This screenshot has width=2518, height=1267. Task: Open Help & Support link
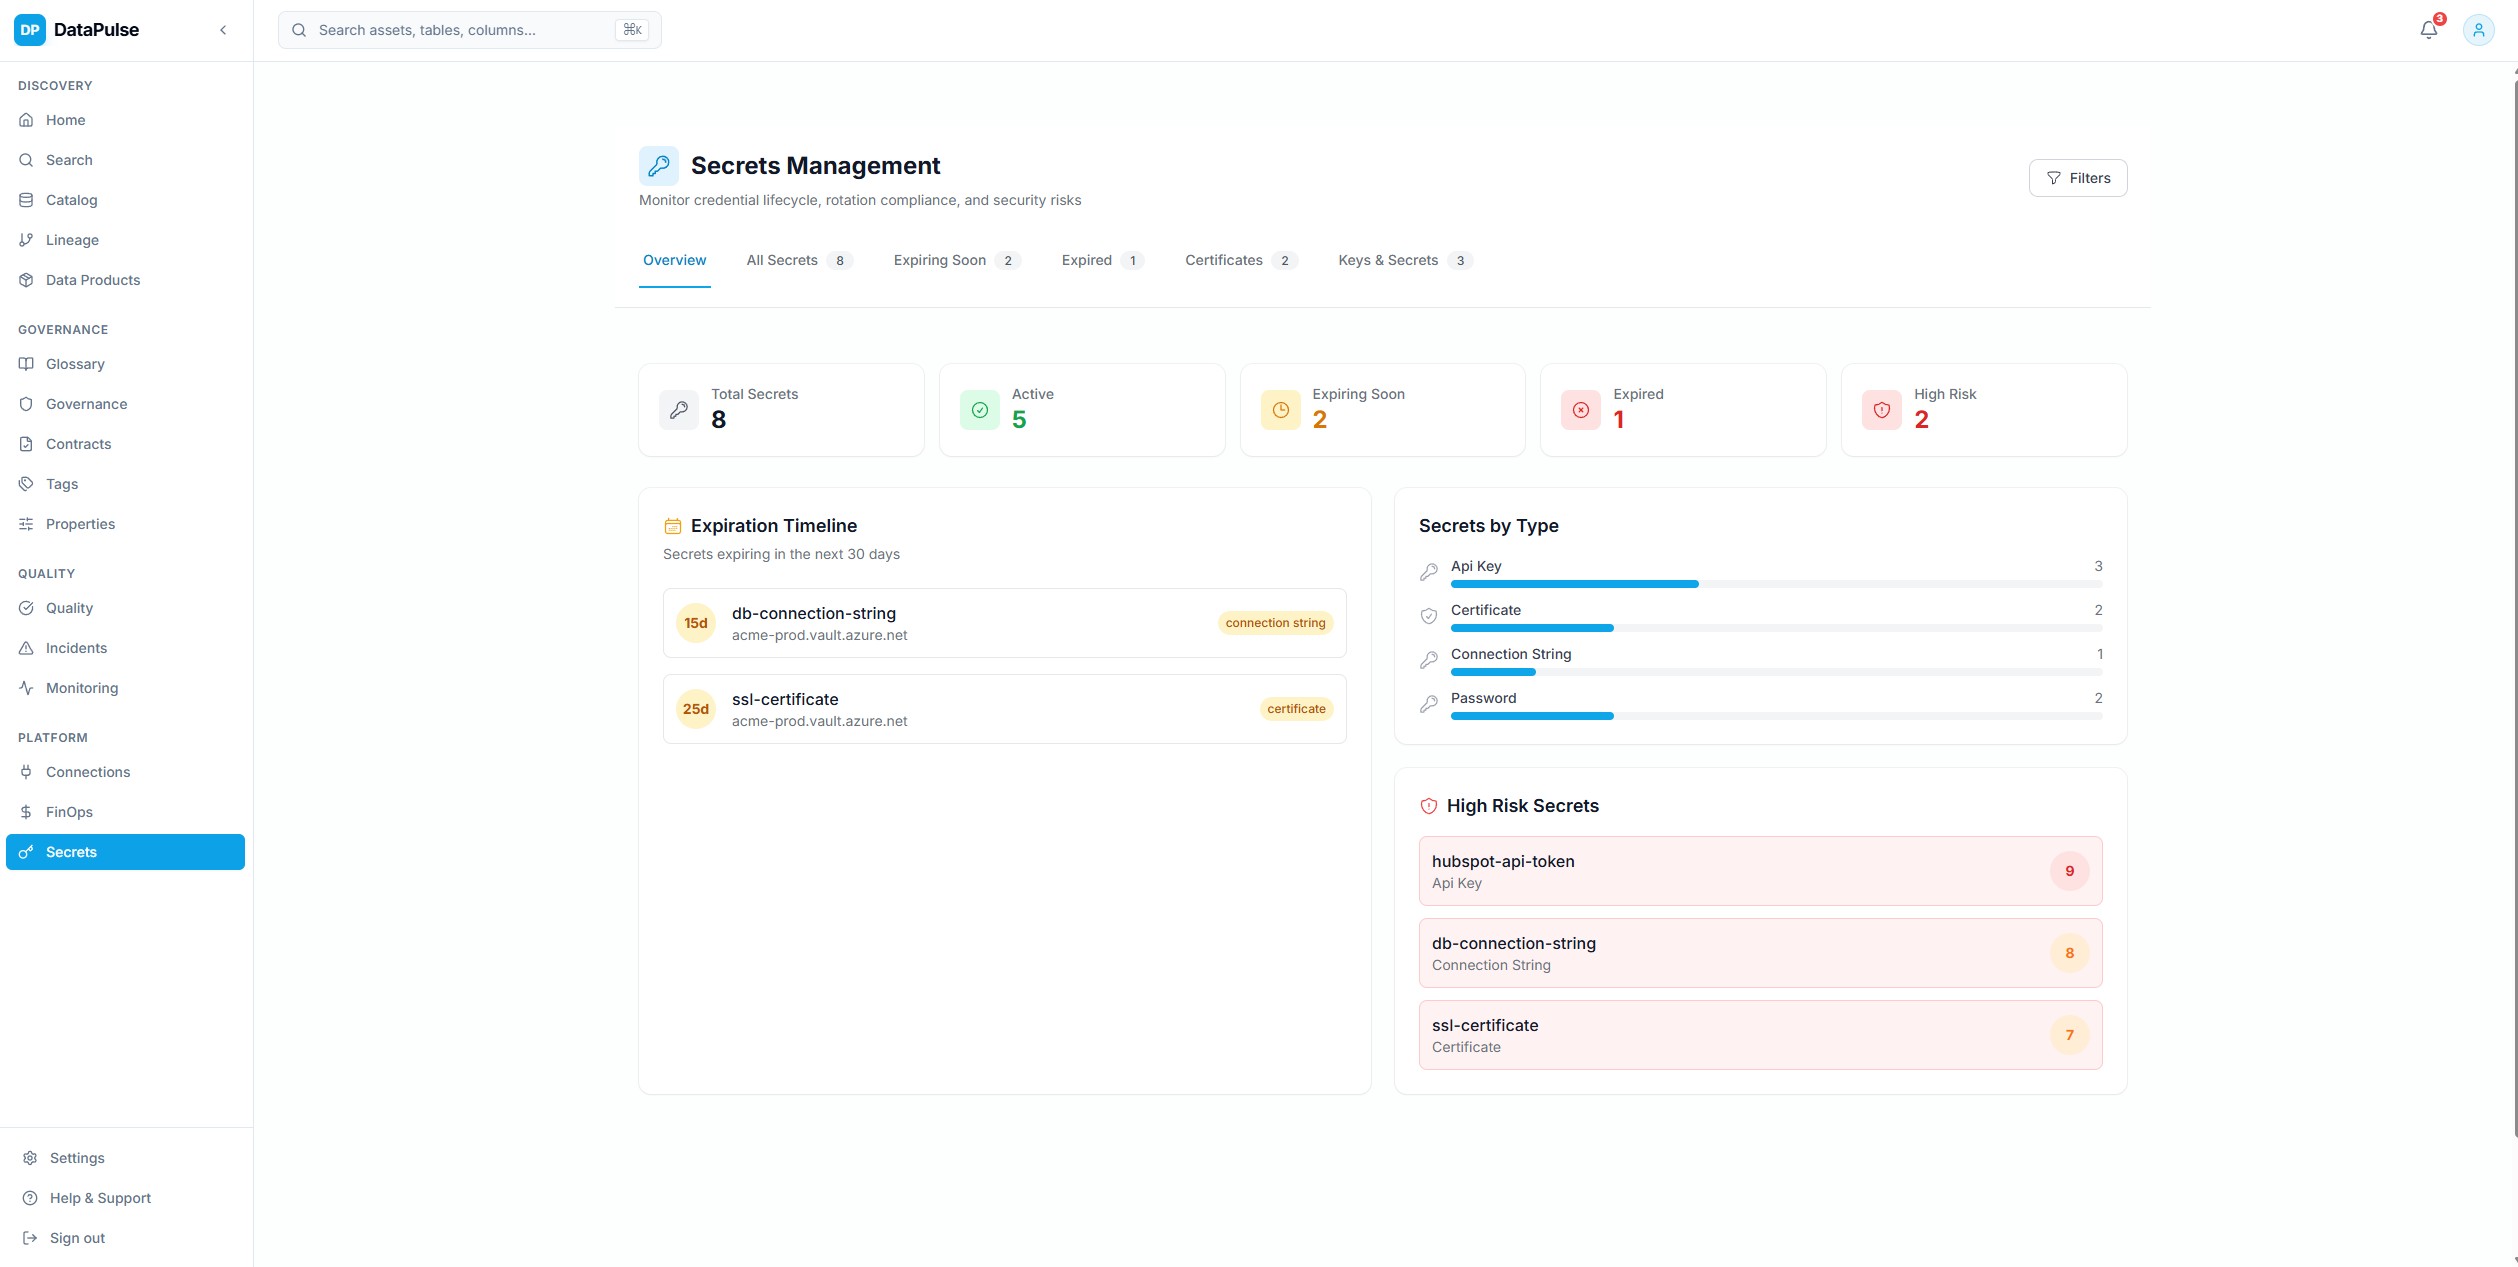(100, 1198)
